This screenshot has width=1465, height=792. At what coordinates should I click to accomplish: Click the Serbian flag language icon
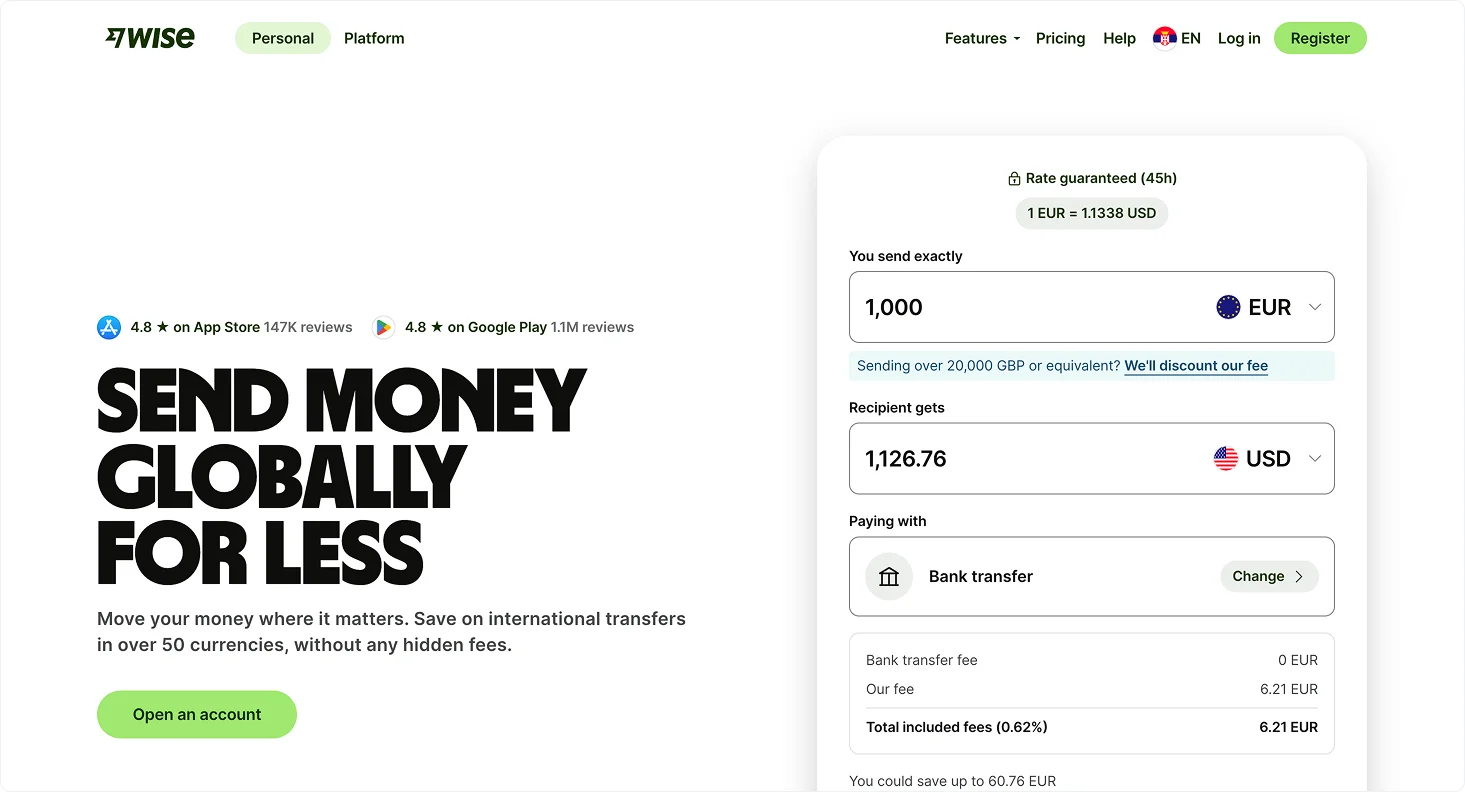click(x=1164, y=38)
